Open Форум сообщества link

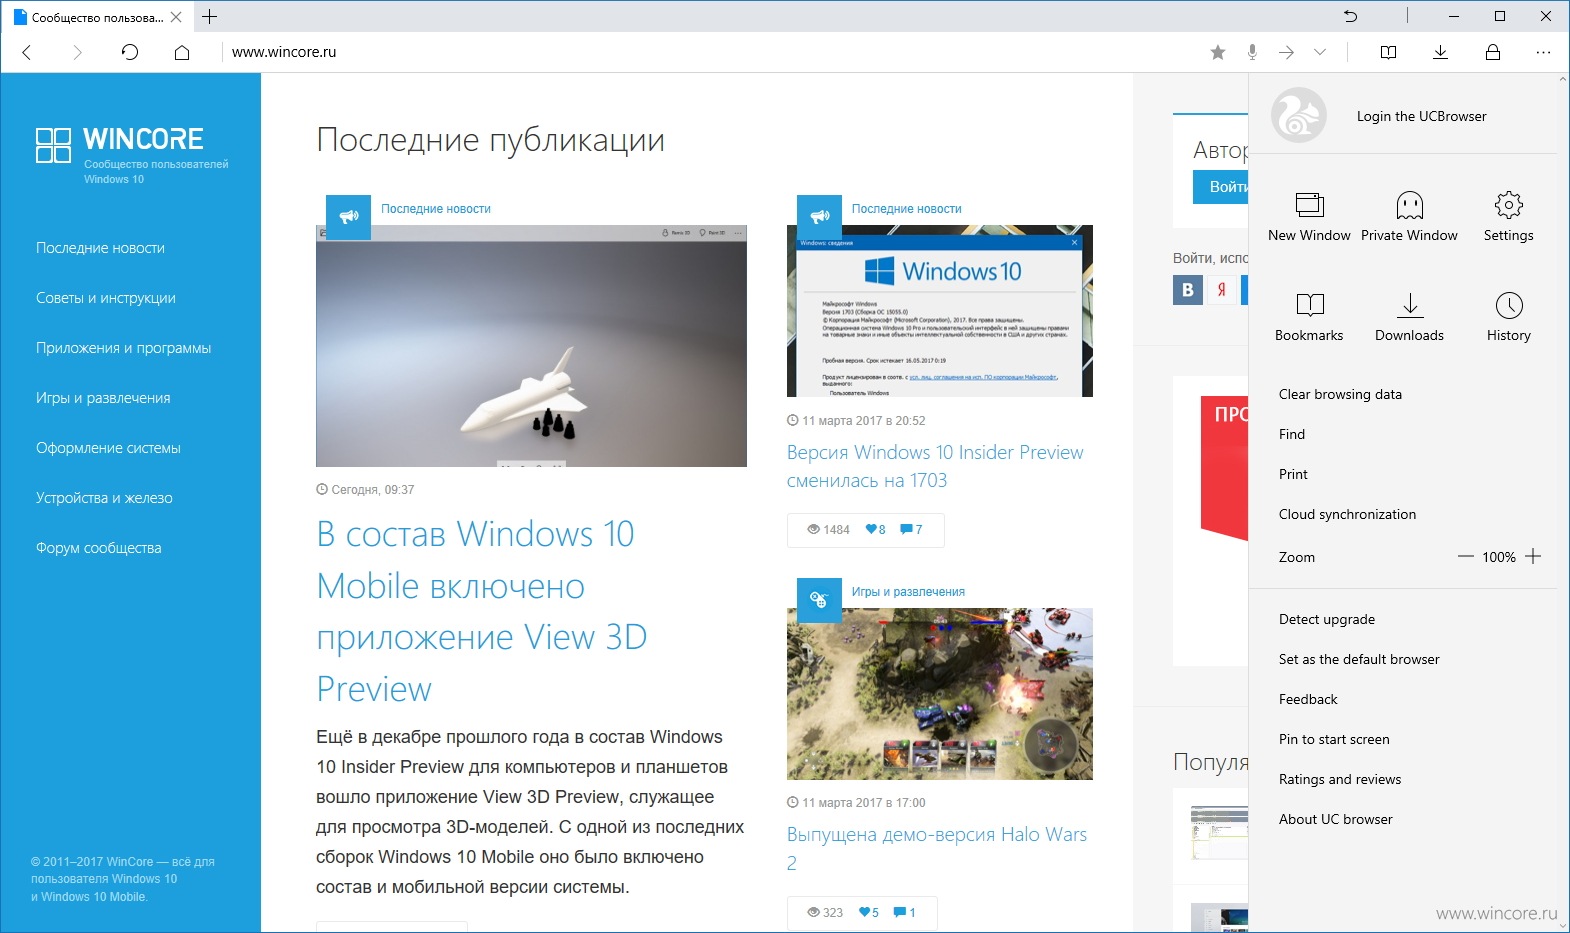pyautogui.click(x=98, y=548)
